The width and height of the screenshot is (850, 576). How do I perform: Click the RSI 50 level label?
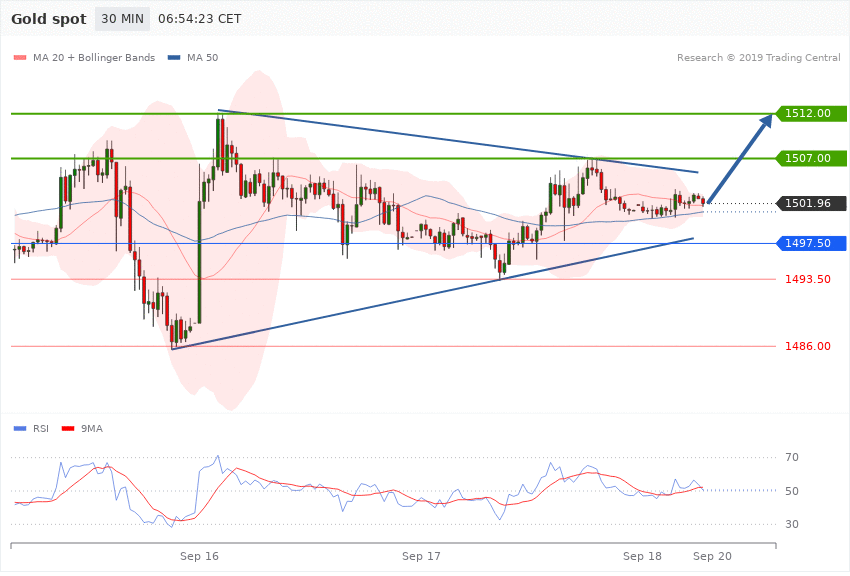[792, 491]
